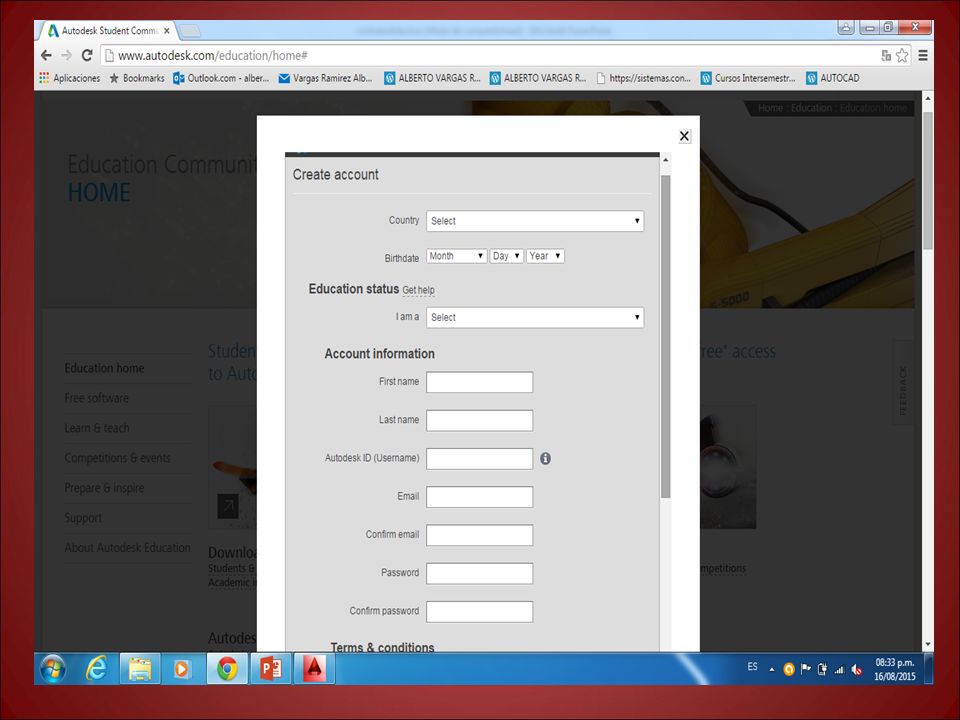960x720 pixels.
Task: Click the volume tray icon
Action: pyautogui.click(x=857, y=670)
